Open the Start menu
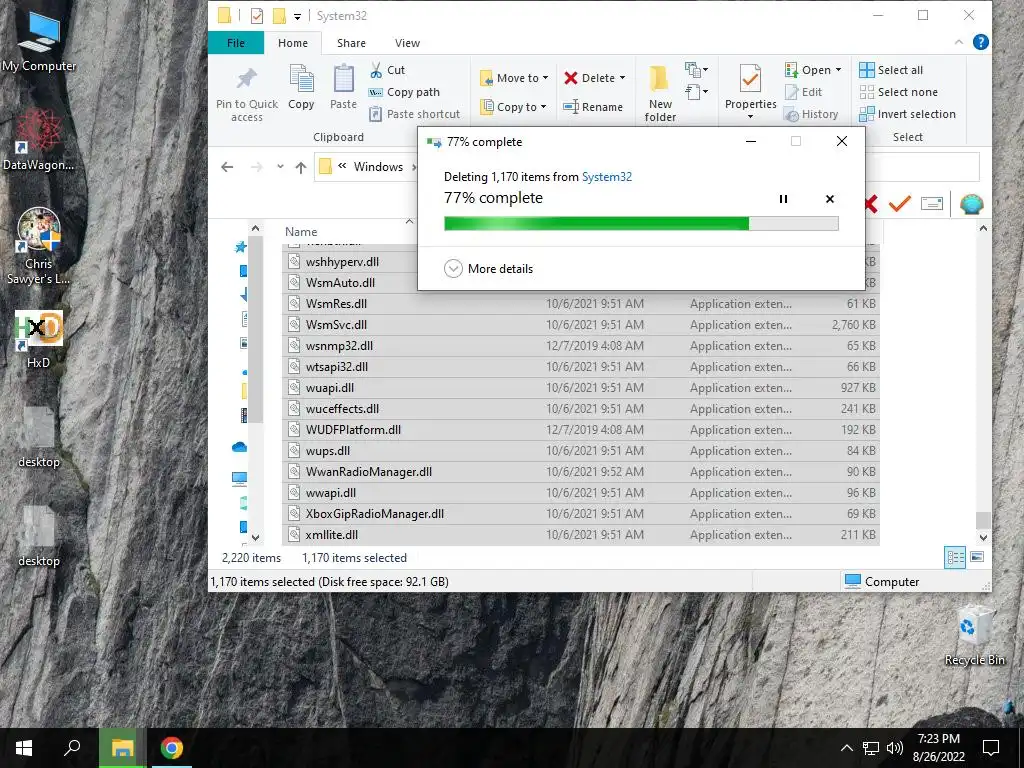This screenshot has width=1024, height=768. (x=24, y=748)
